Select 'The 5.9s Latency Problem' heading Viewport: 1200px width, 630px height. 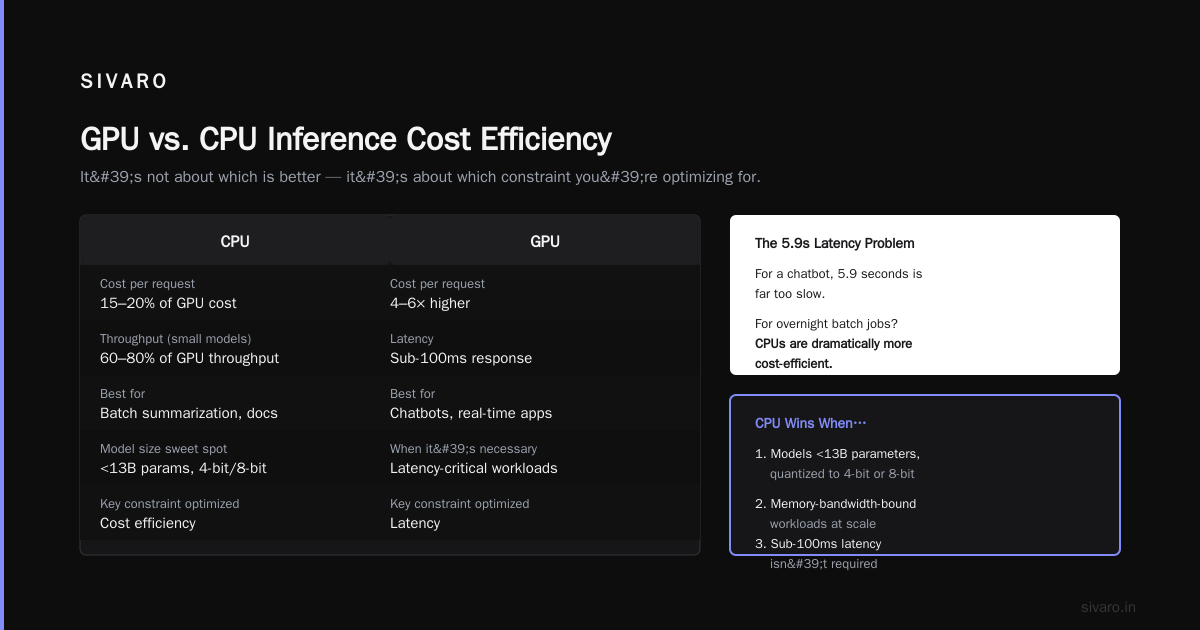pos(835,243)
